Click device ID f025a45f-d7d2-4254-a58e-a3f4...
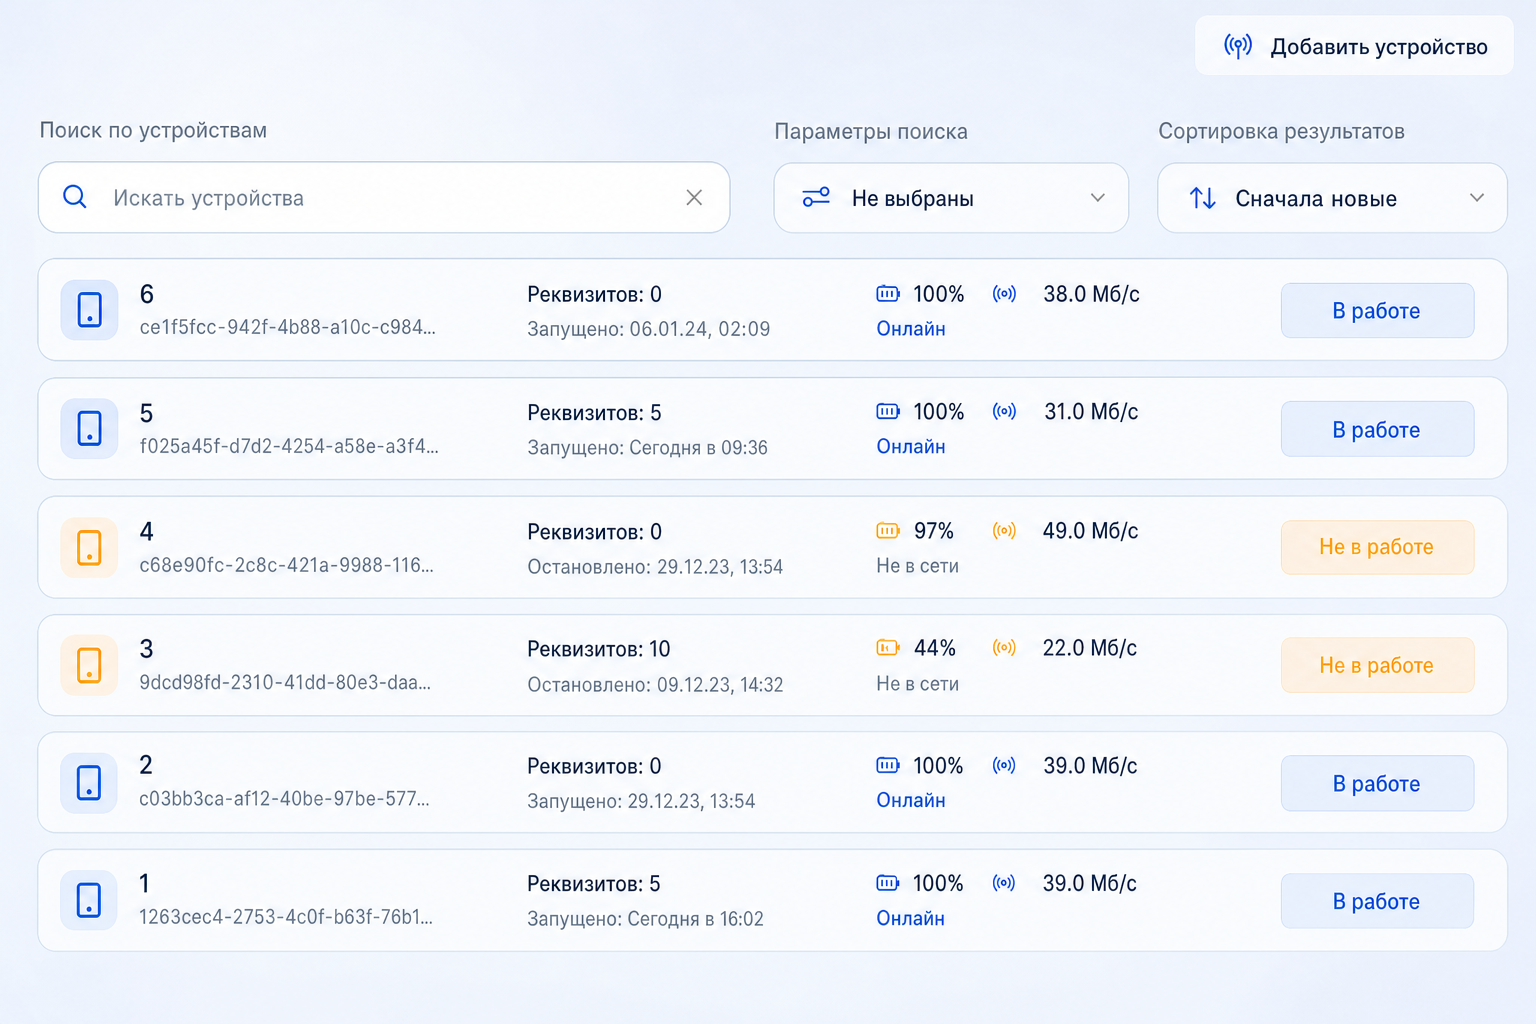 click(289, 447)
